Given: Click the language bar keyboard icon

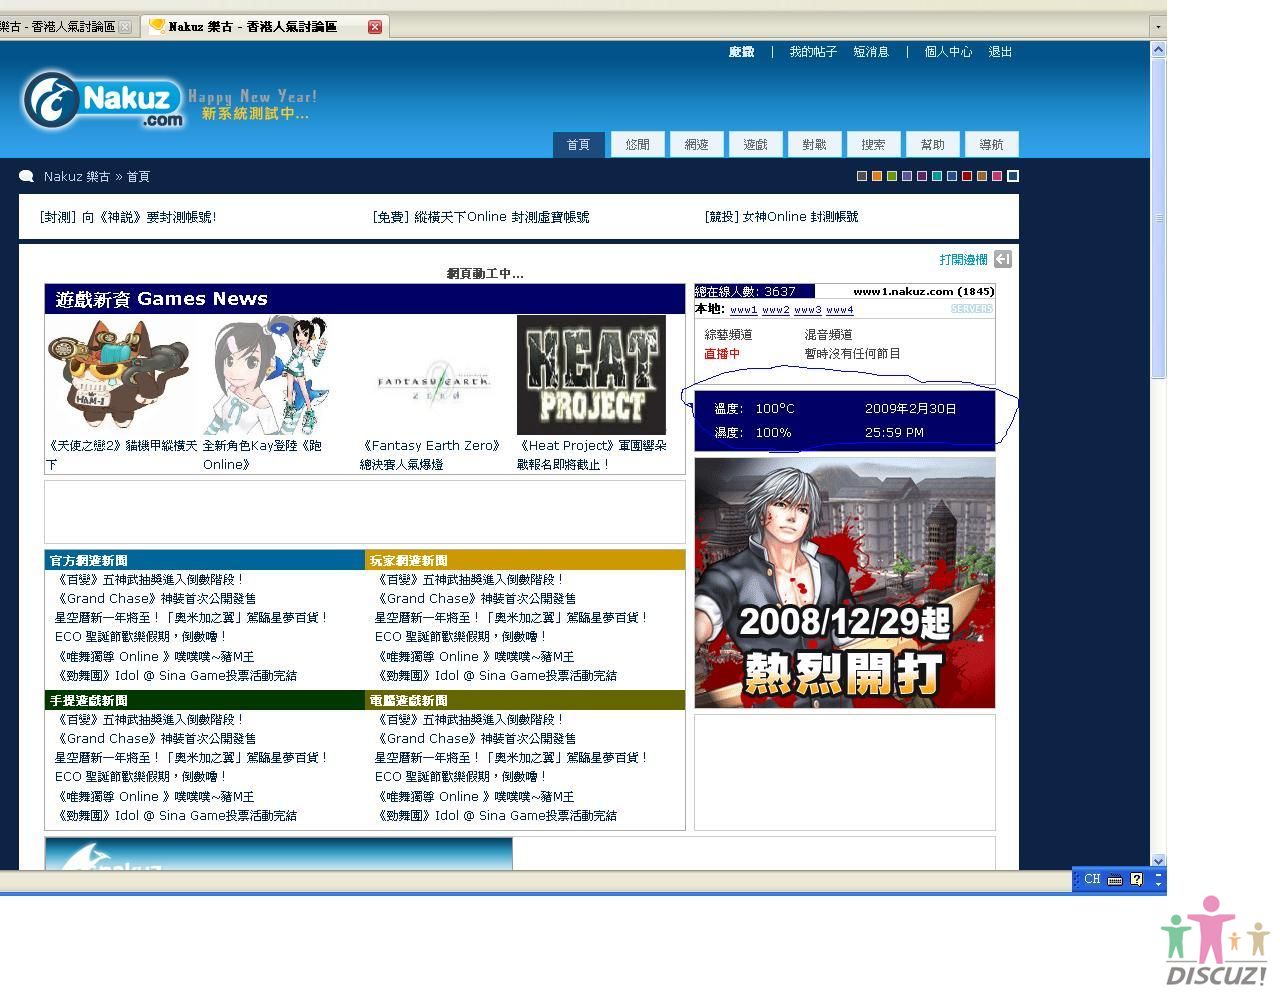Looking at the screenshot, I should click(x=1115, y=880).
